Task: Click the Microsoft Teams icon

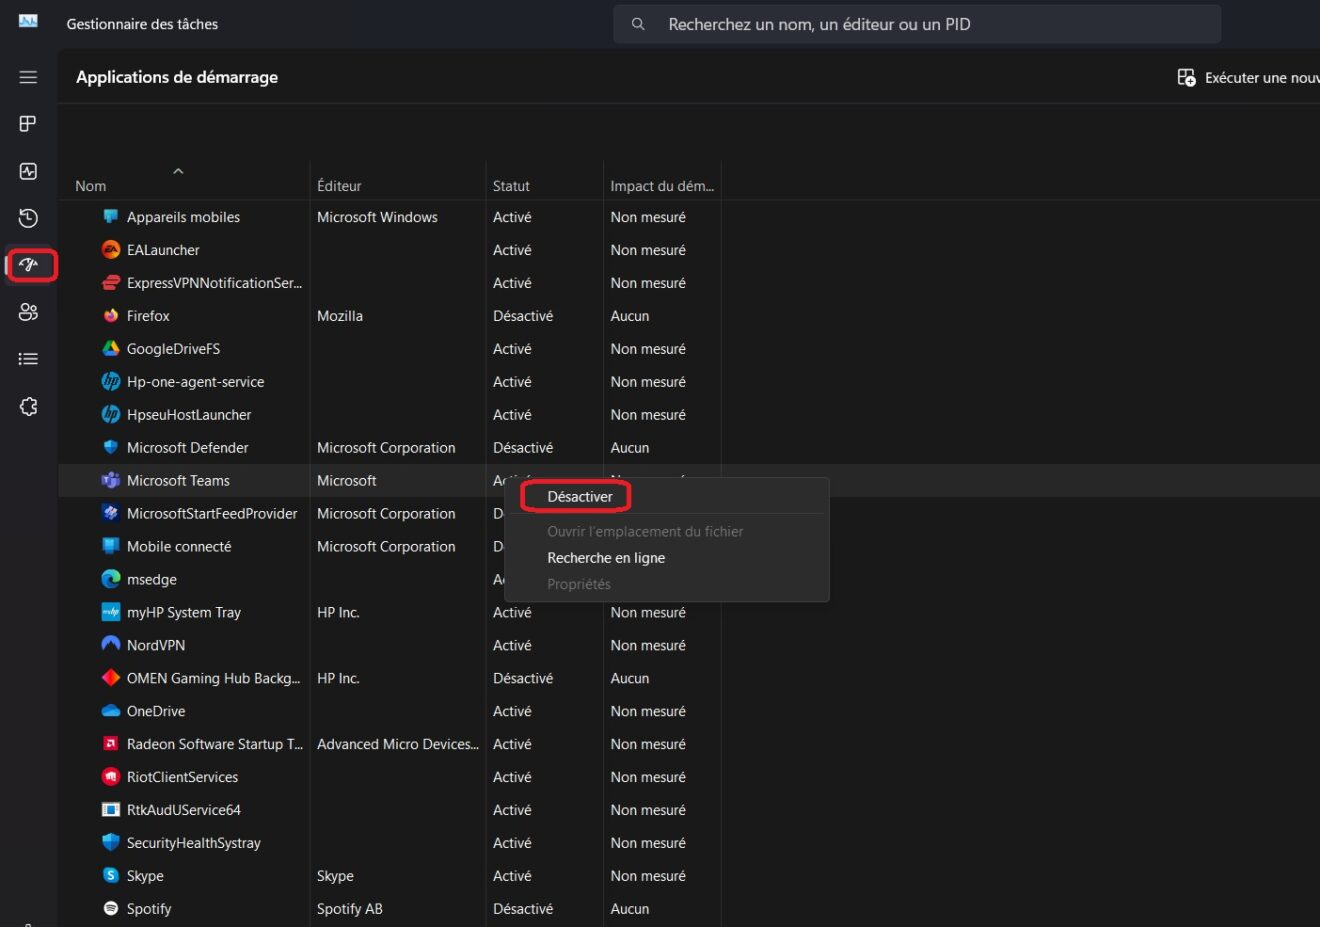Action: point(111,481)
